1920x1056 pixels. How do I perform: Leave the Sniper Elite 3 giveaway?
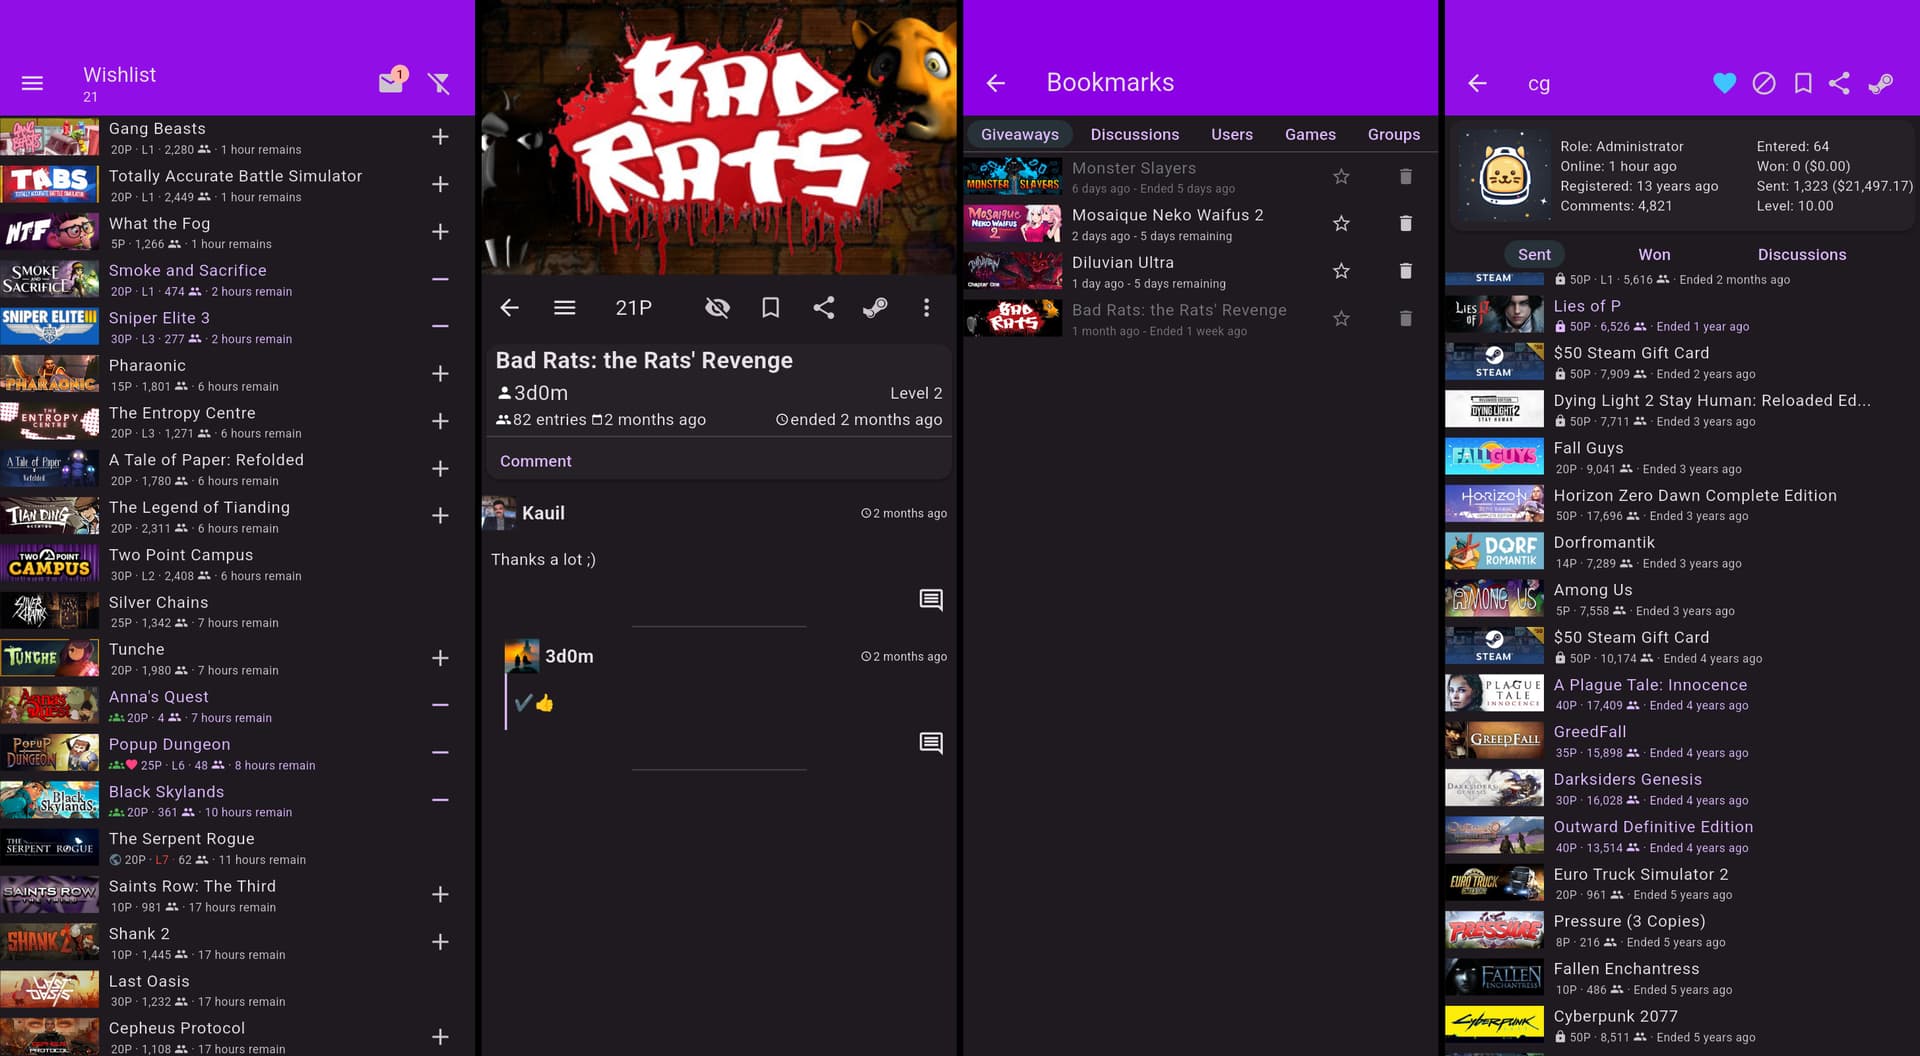pos(440,326)
